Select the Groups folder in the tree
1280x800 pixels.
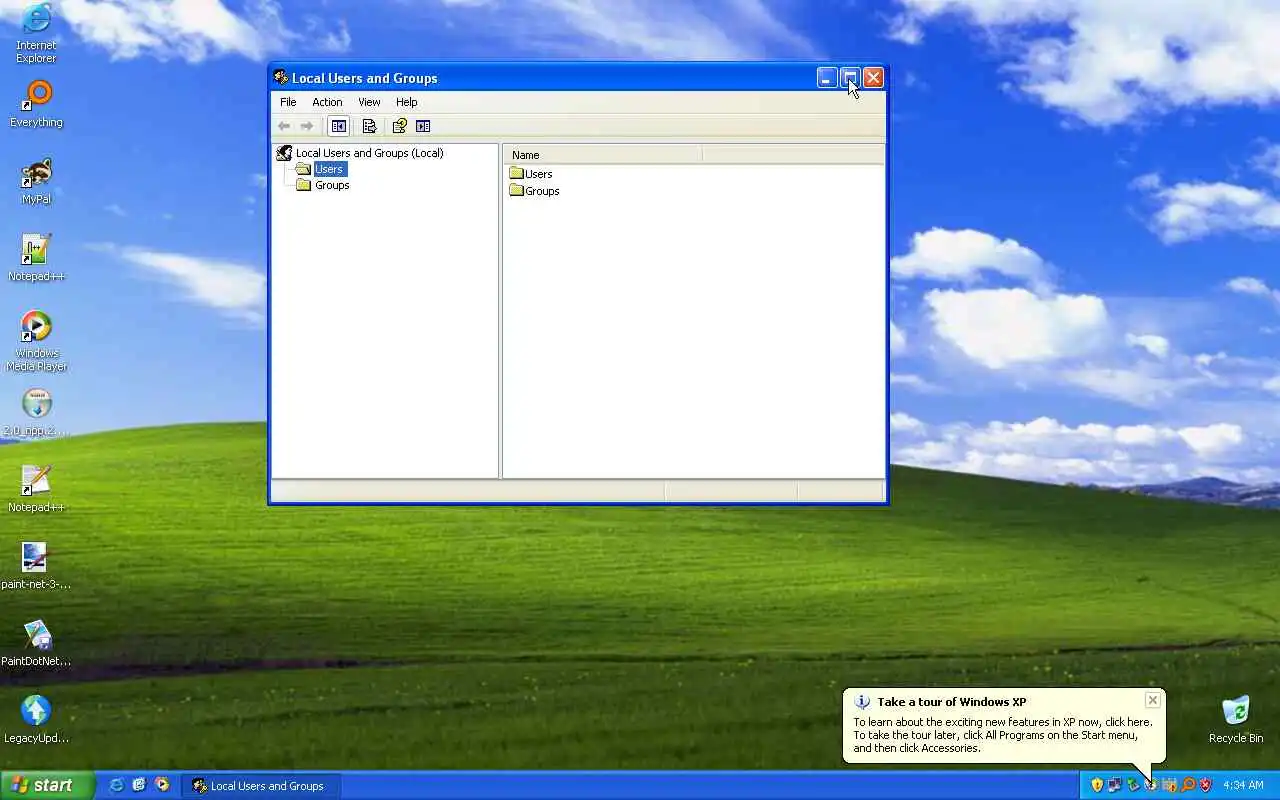pyautogui.click(x=323, y=185)
